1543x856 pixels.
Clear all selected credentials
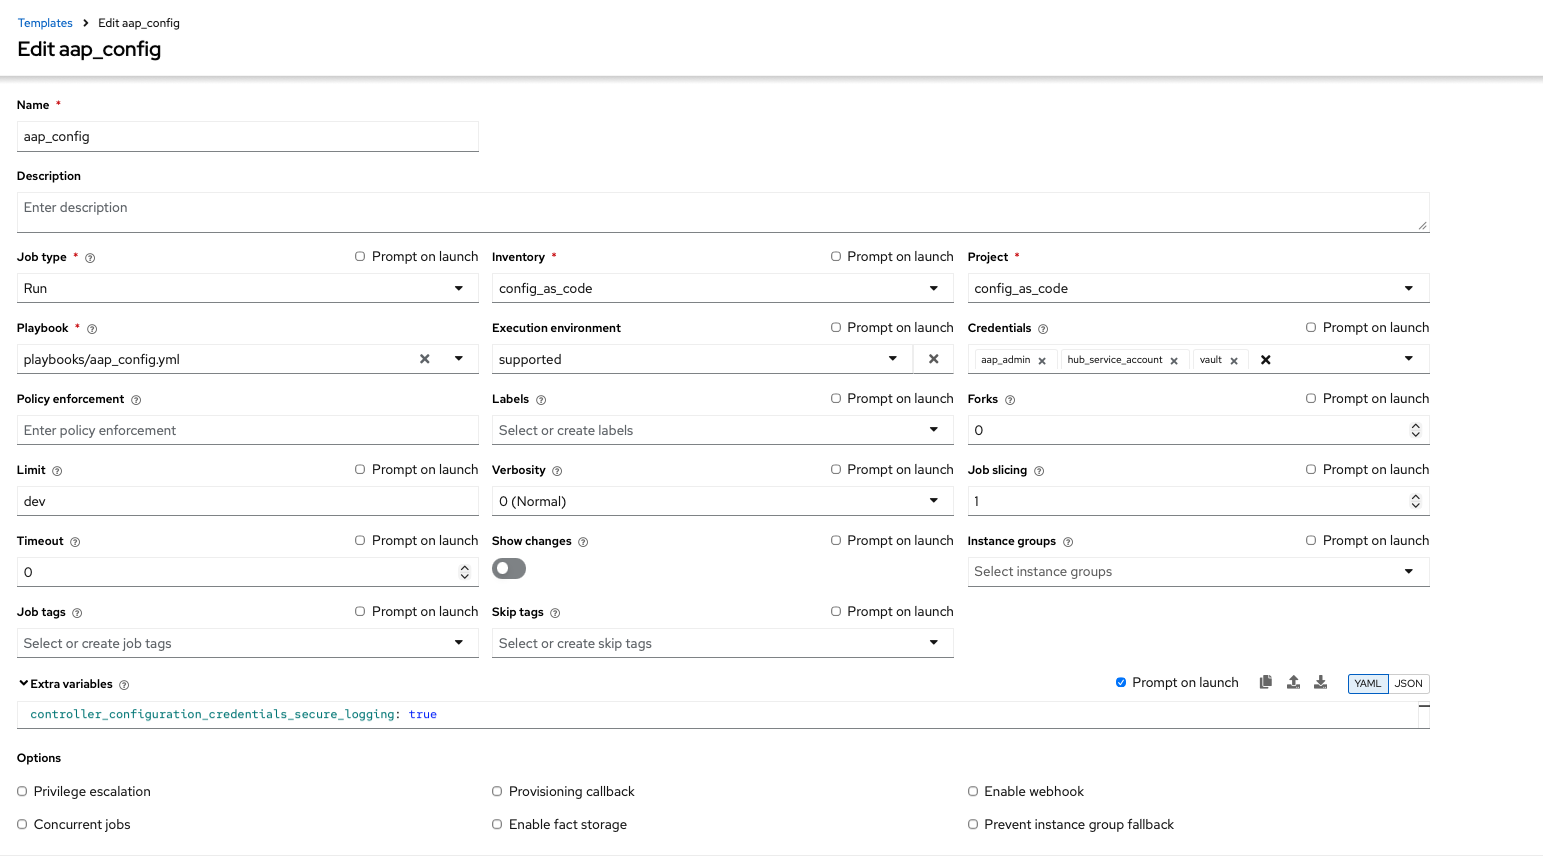(x=1265, y=359)
